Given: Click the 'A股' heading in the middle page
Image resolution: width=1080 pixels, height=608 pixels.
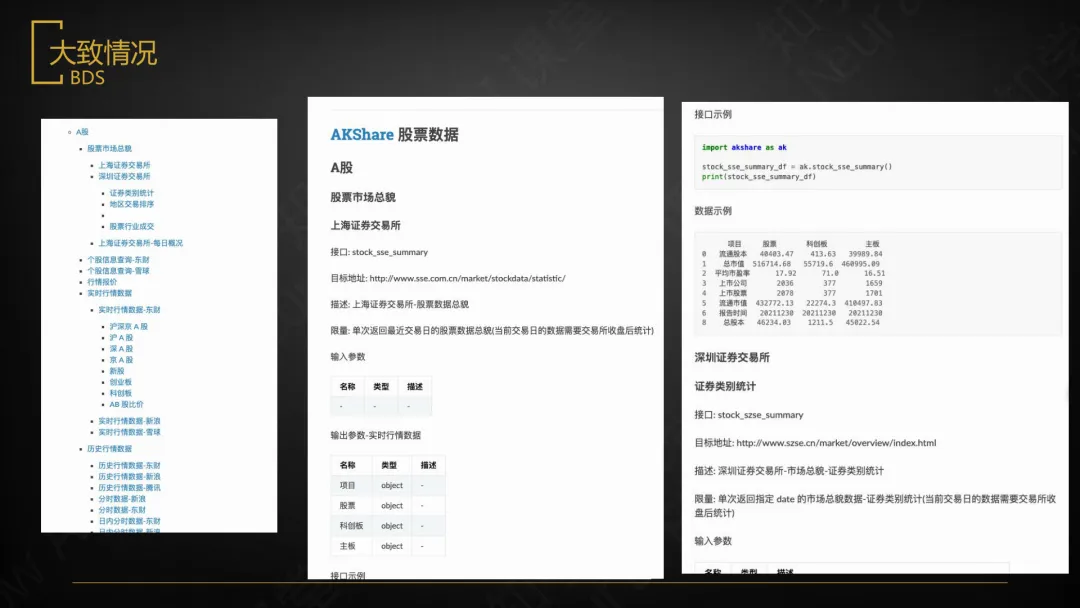Looking at the screenshot, I should click(x=342, y=167).
